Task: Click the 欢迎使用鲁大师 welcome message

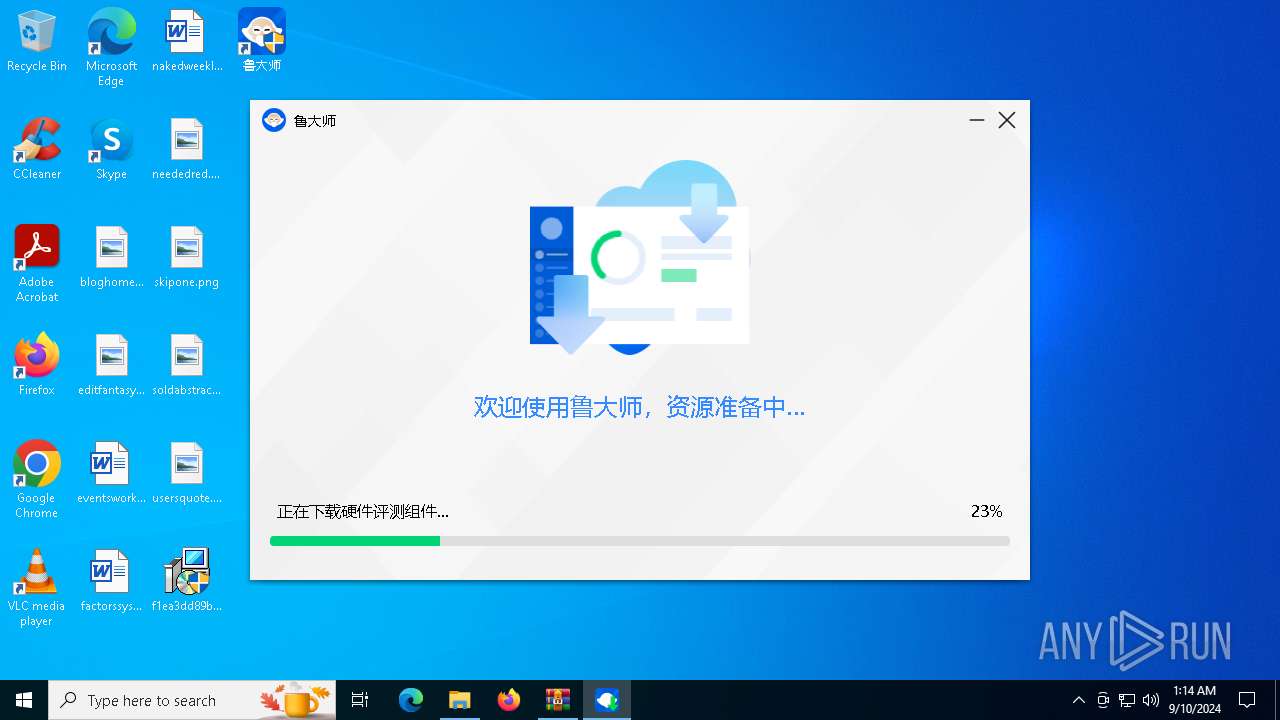Action: click(x=639, y=407)
